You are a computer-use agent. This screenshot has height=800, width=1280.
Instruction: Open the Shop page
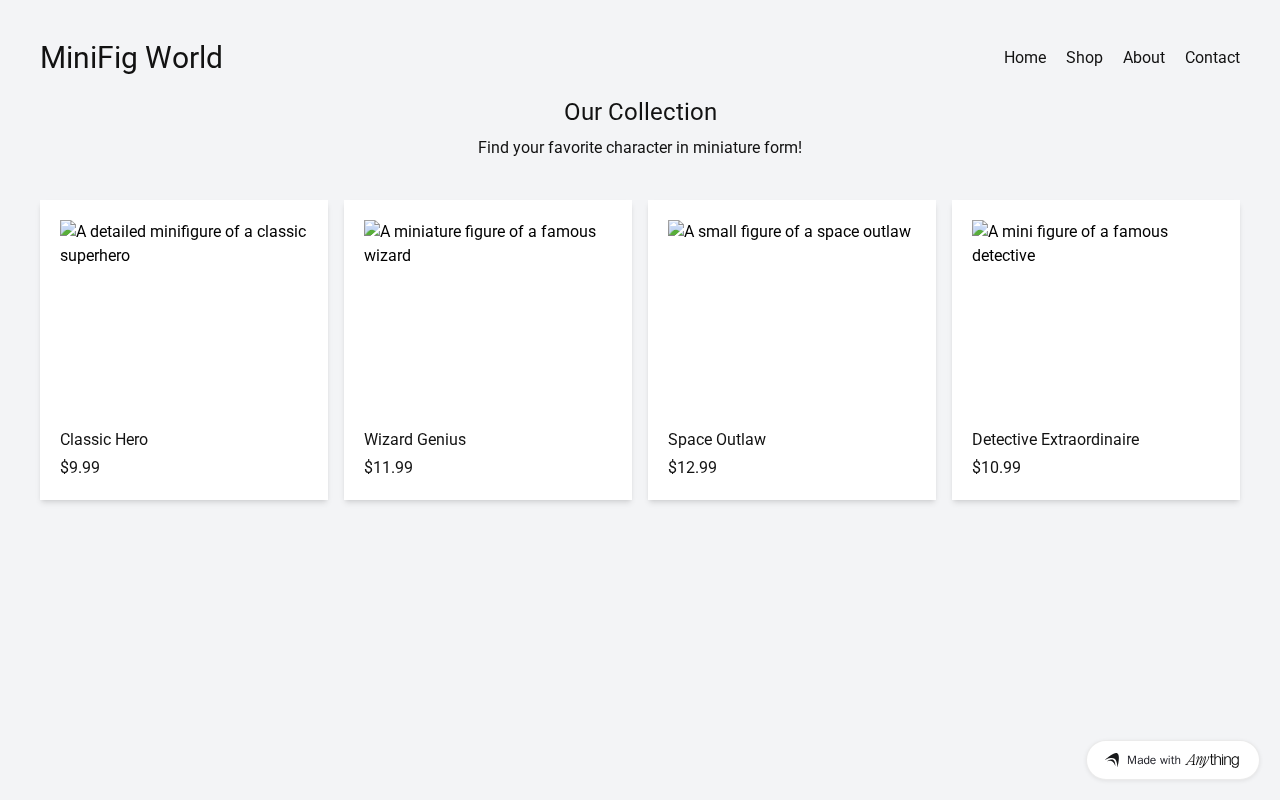(1084, 58)
